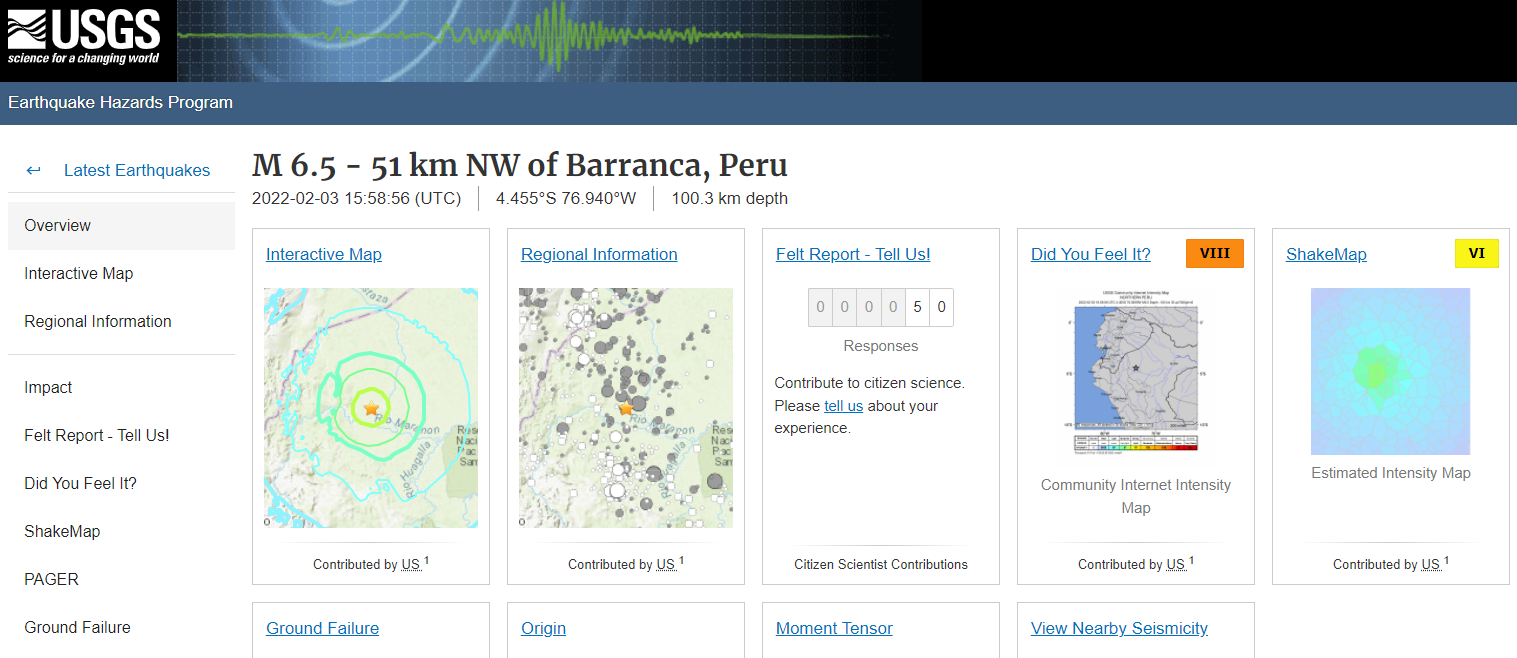The height and width of the screenshot is (658, 1517).
Task: Open the Felt Report - Tell Us! card link
Action: click(853, 254)
